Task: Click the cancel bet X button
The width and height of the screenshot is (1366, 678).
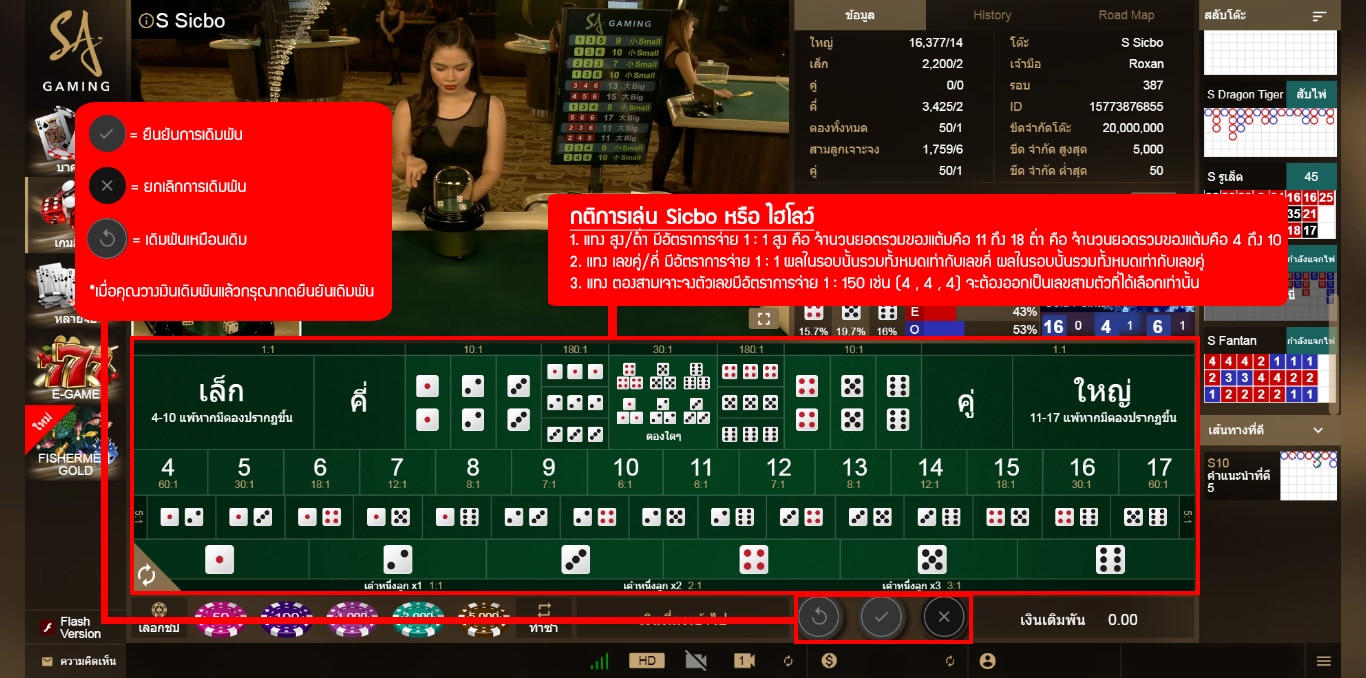Action: pos(943,617)
